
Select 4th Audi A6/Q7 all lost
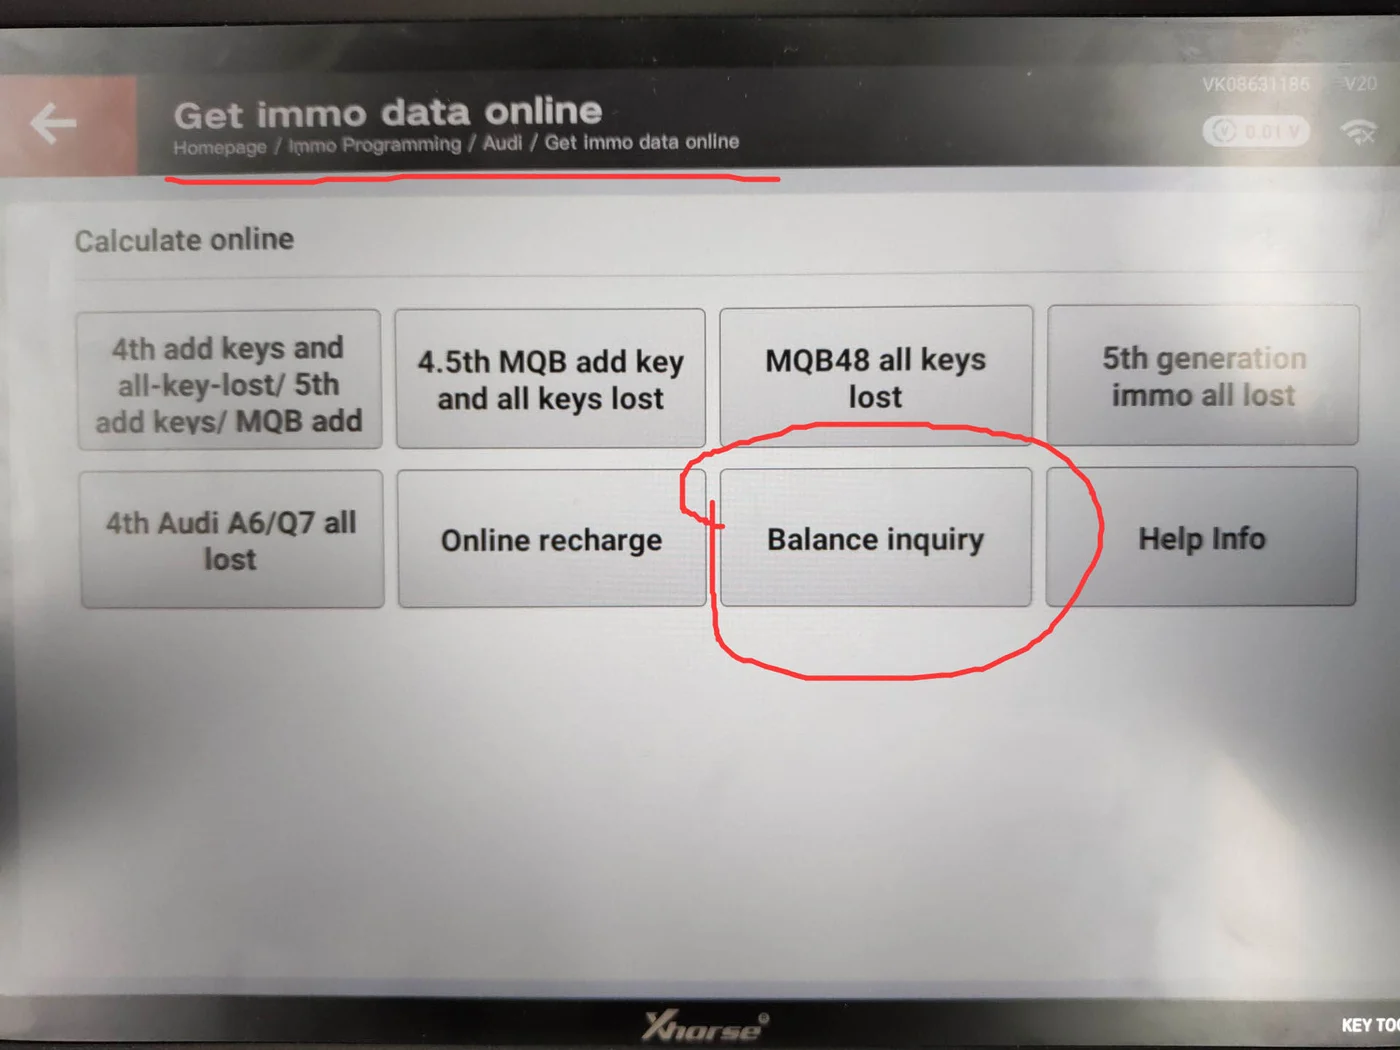[231, 539]
